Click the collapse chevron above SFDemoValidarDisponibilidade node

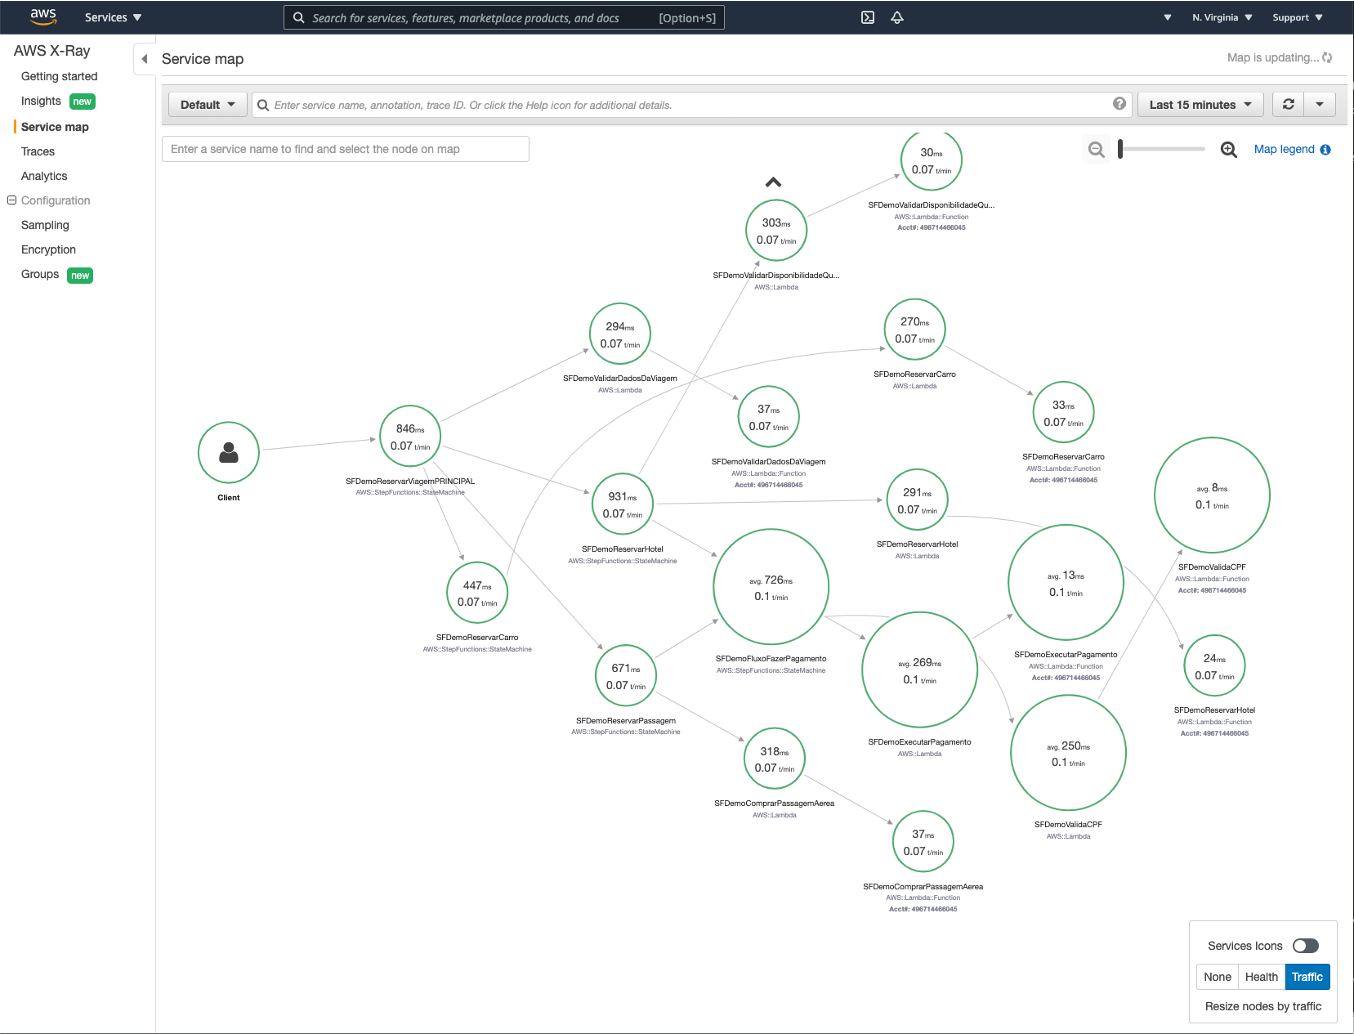[x=773, y=182]
